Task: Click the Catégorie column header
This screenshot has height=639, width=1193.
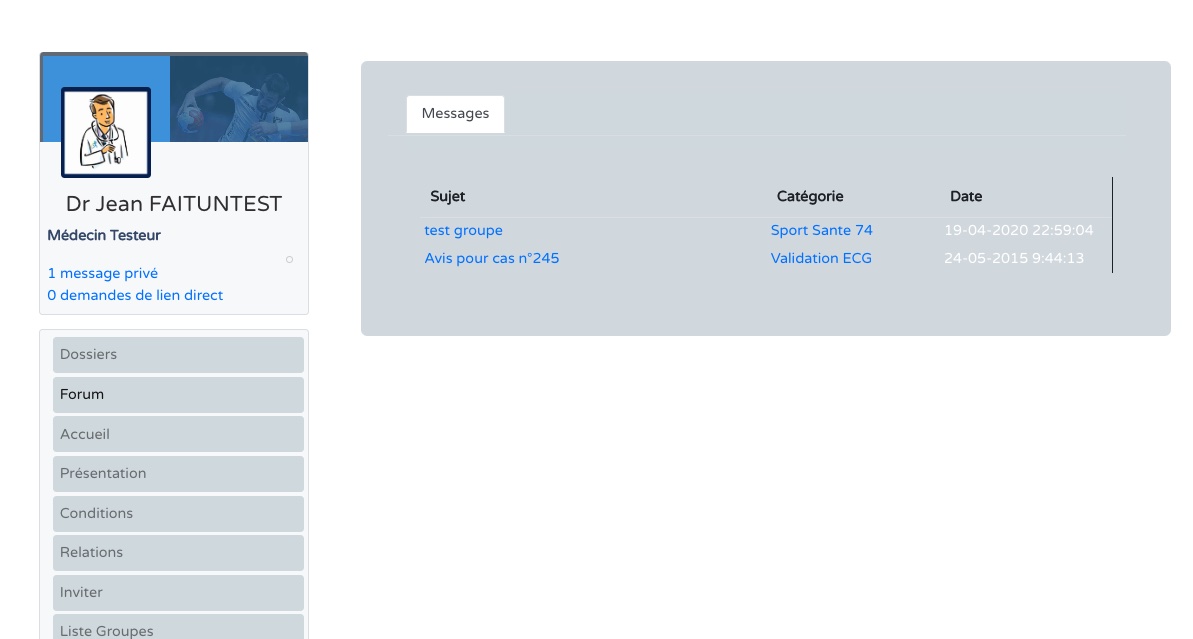Action: click(810, 196)
